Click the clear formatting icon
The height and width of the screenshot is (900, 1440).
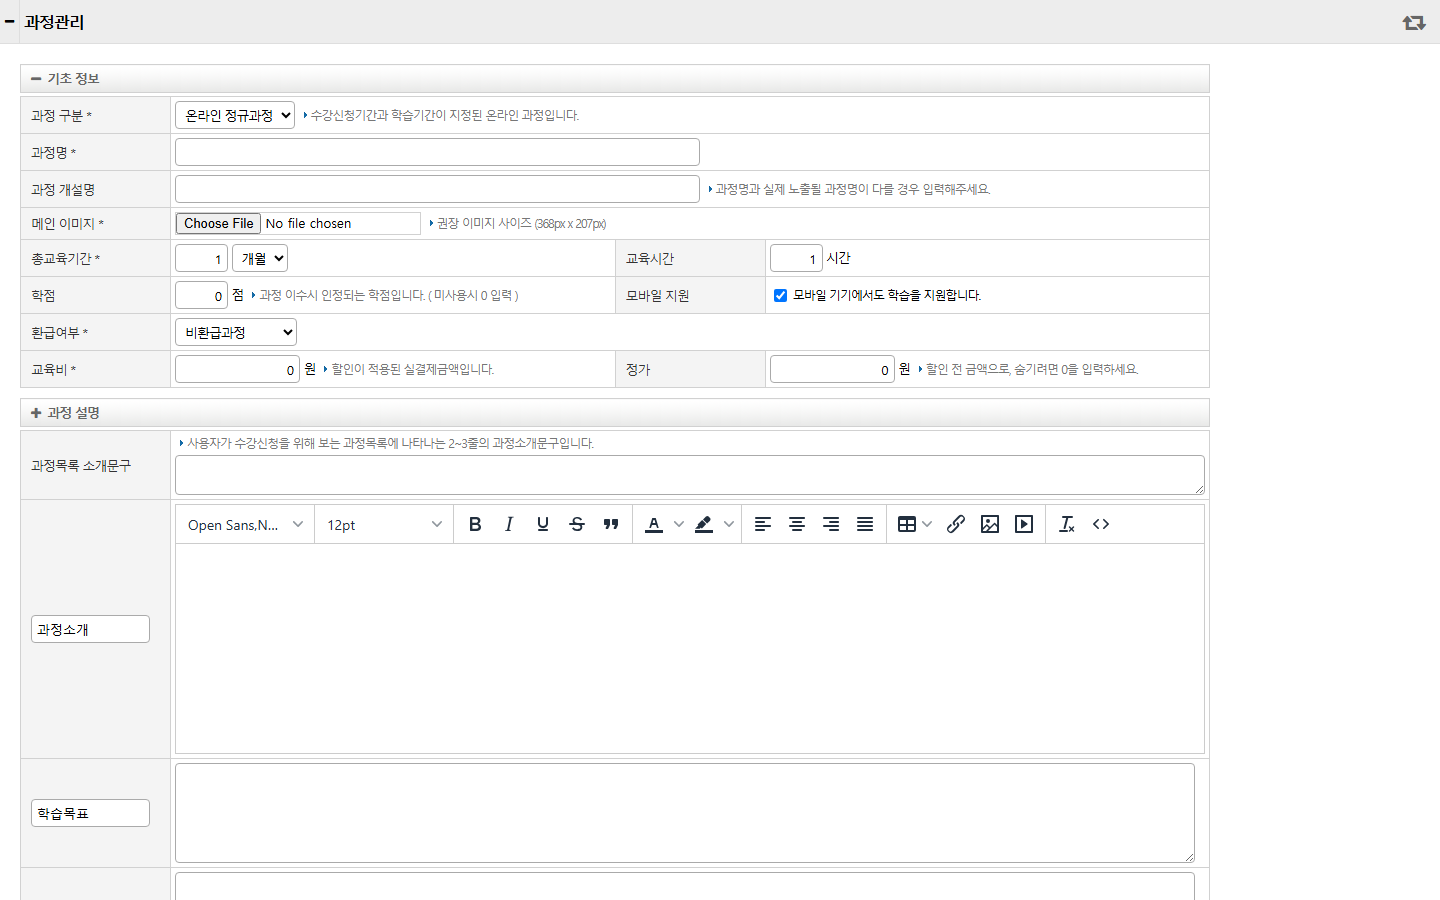coord(1067,524)
